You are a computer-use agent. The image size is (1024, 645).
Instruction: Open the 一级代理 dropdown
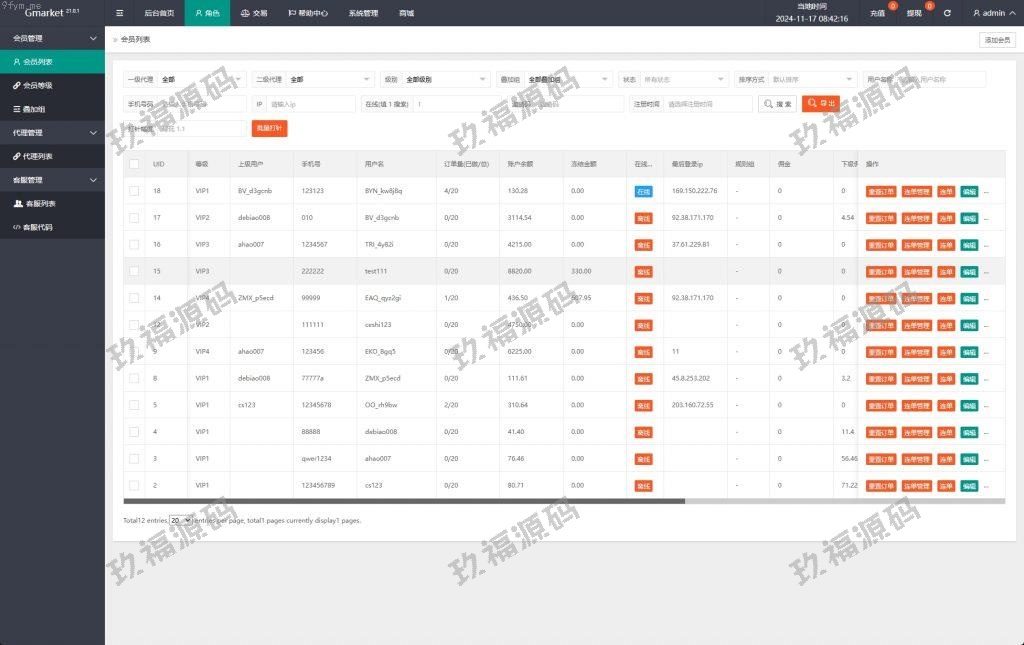pyautogui.click(x=201, y=79)
